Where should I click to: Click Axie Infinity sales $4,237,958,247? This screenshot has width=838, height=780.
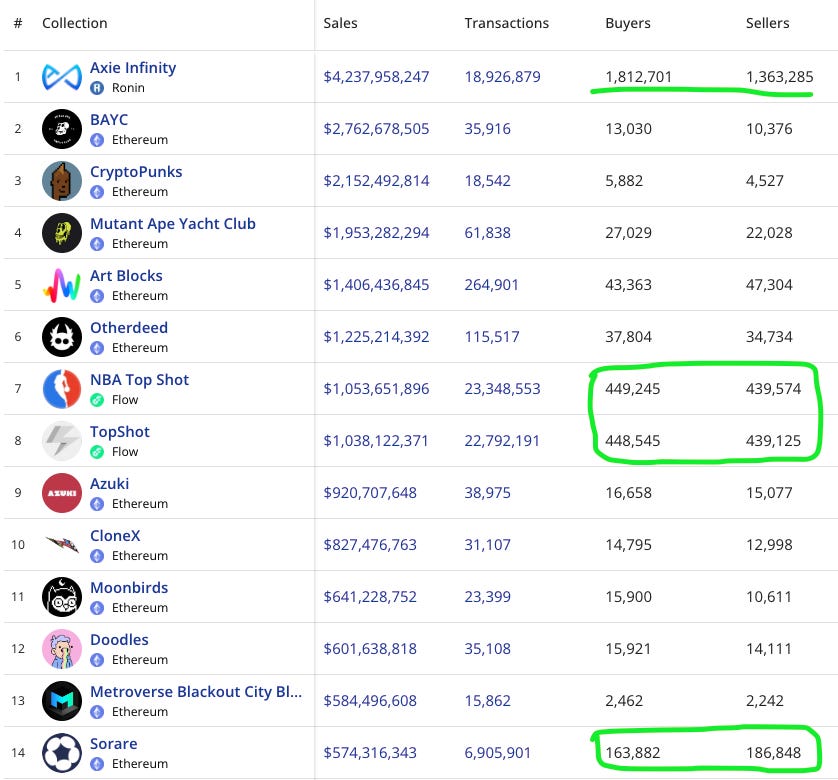[x=376, y=77]
